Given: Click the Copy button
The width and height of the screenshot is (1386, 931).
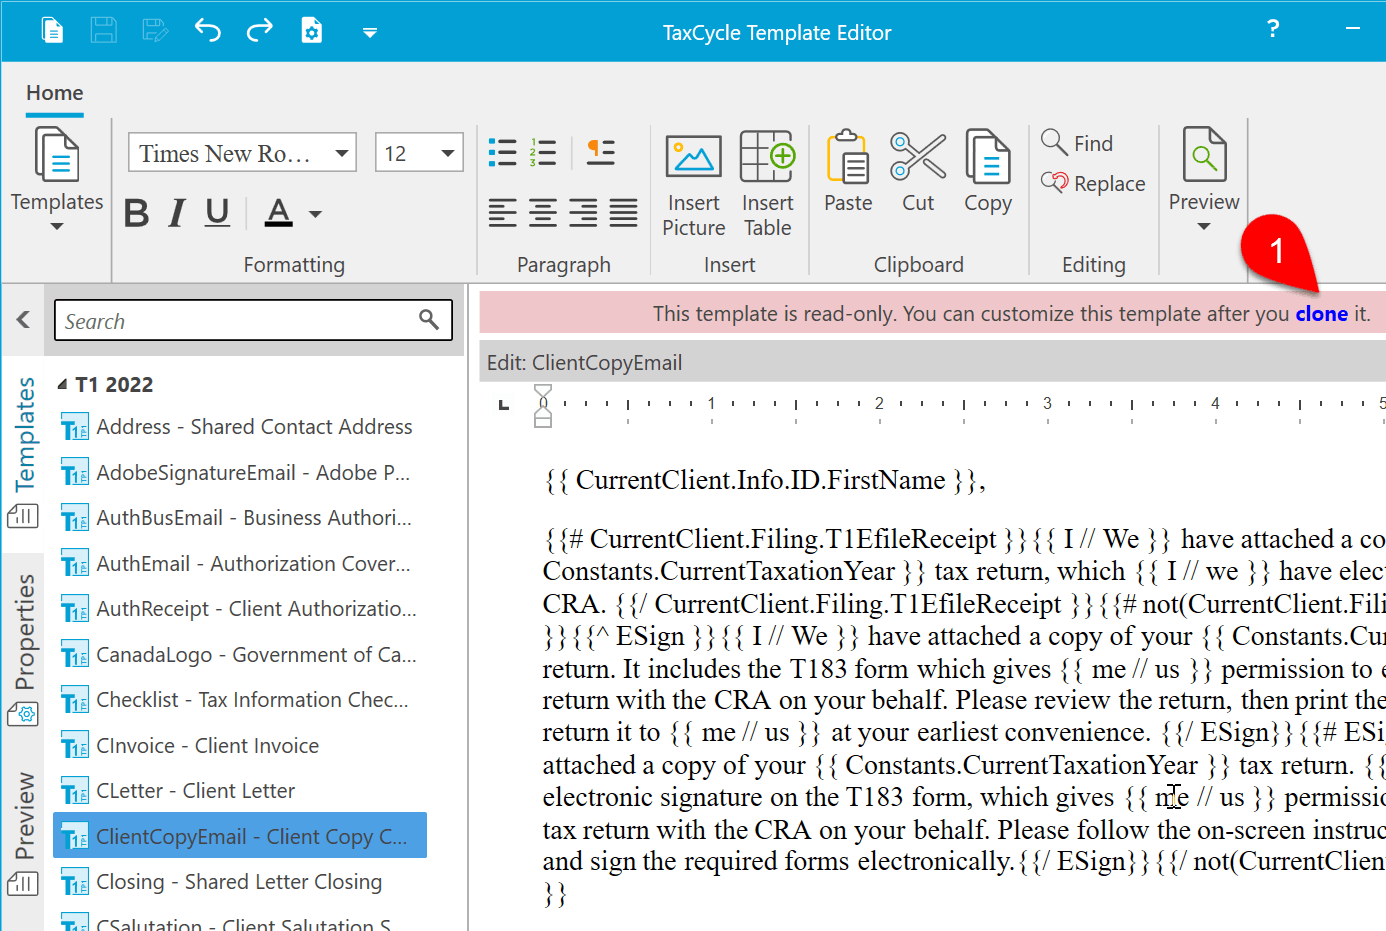Looking at the screenshot, I should pos(988,172).
